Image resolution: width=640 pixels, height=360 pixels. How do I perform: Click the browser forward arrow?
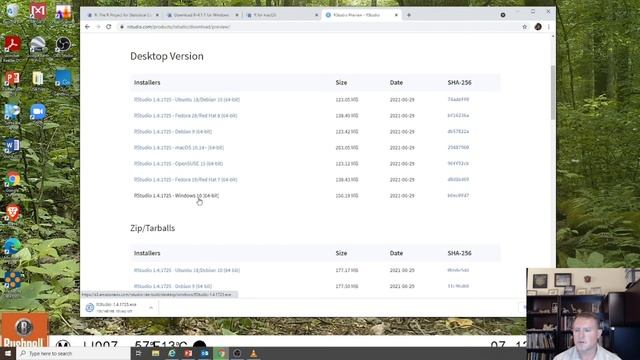(x=98, y=27)
